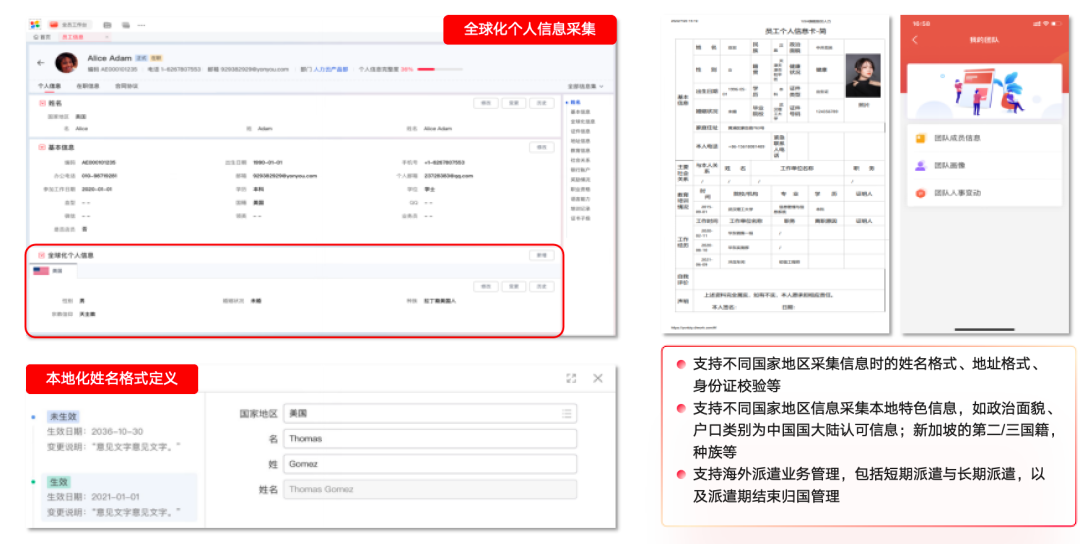This screenshot has width=1080, height=544.
Task: Collapse the 姓名 section header
Action: coord(42,103)
